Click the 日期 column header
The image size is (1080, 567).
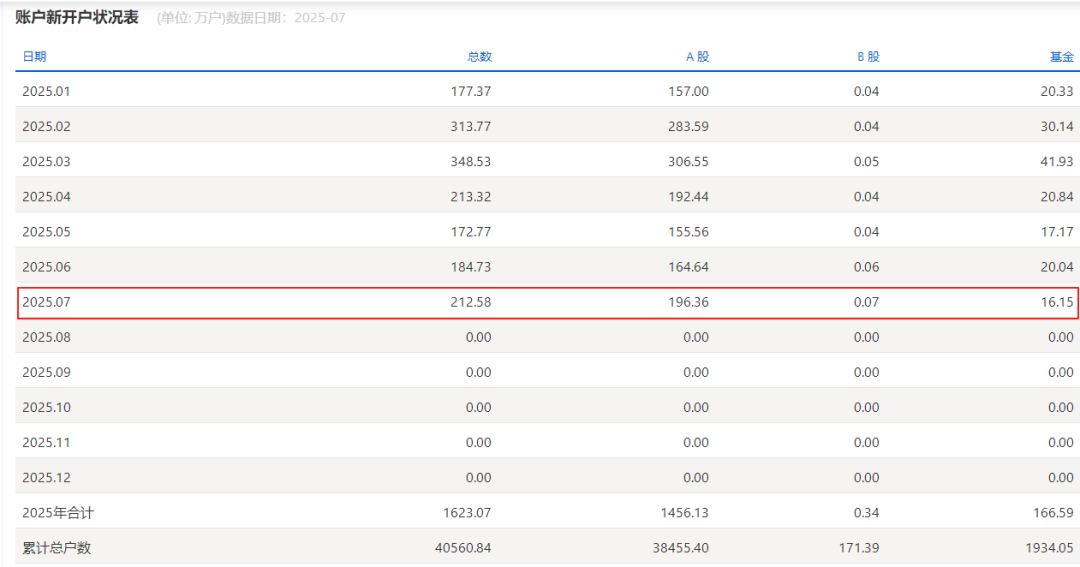click(34, 57)
